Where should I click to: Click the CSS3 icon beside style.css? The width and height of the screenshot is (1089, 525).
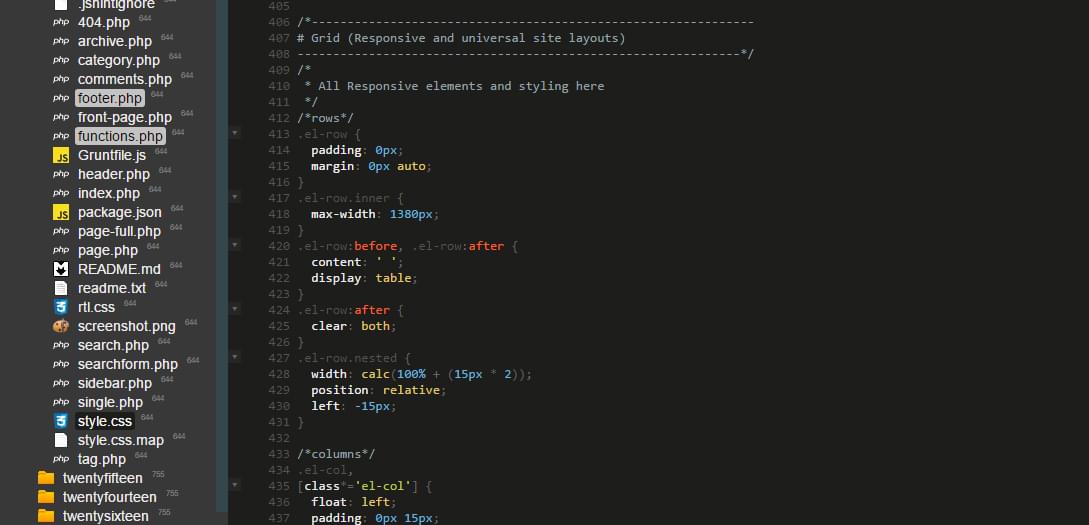pyautogui.click(x=60, y=421)
